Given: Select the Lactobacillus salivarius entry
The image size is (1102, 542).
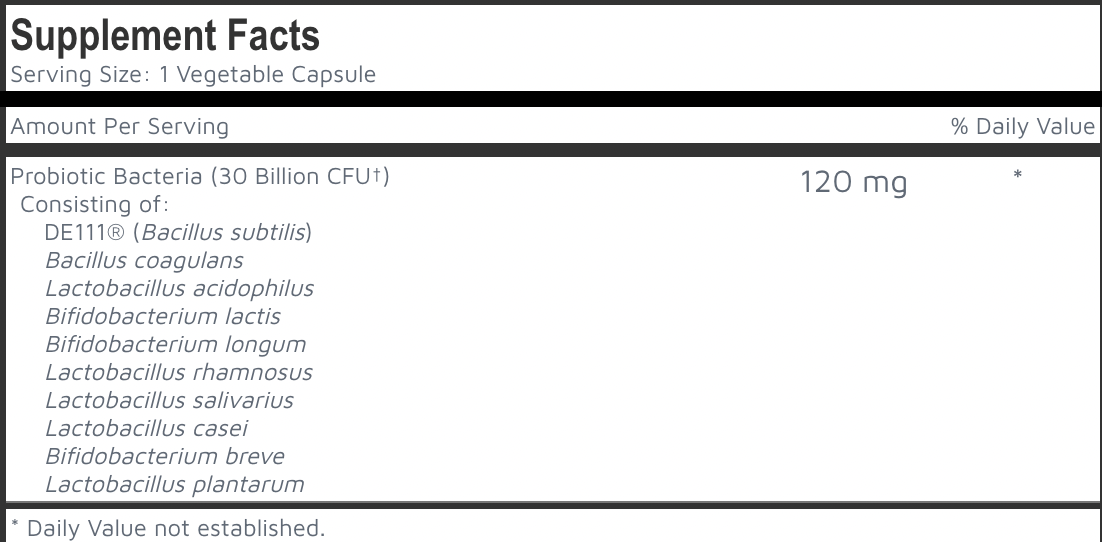Looking at the screenshot, I should click(169, 401).
